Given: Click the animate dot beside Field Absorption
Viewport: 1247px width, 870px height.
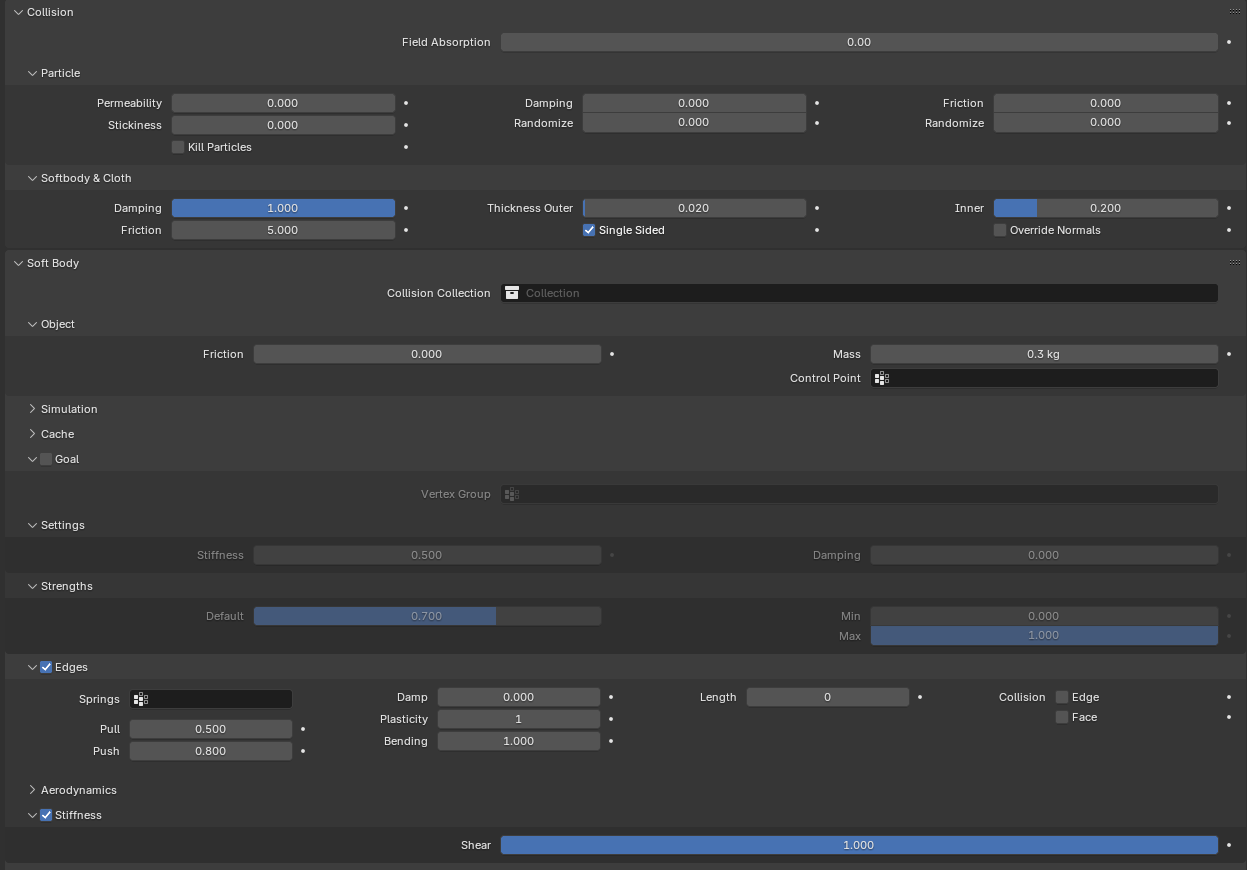Looking at the screenshot, I should click(x=1228, y=42).
